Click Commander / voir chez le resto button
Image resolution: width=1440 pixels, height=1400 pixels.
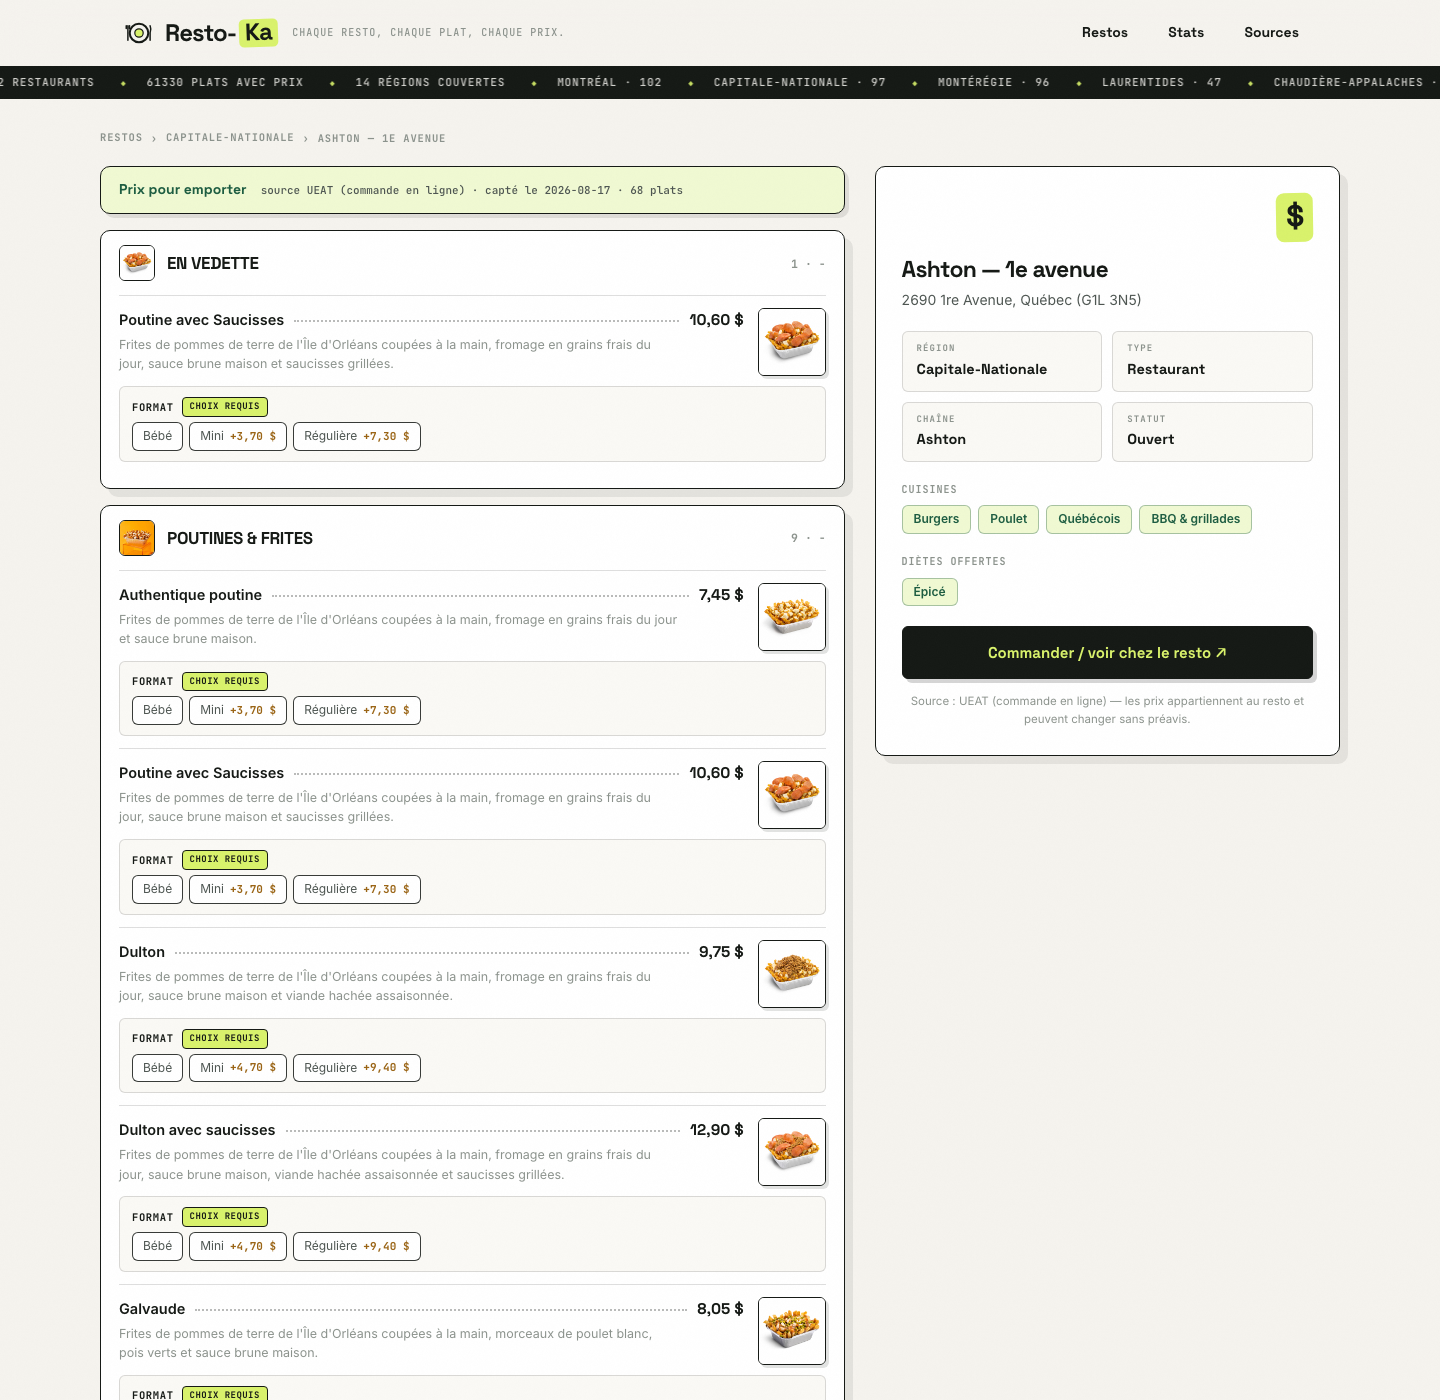pyautogui.click(x=1107, y=652)
